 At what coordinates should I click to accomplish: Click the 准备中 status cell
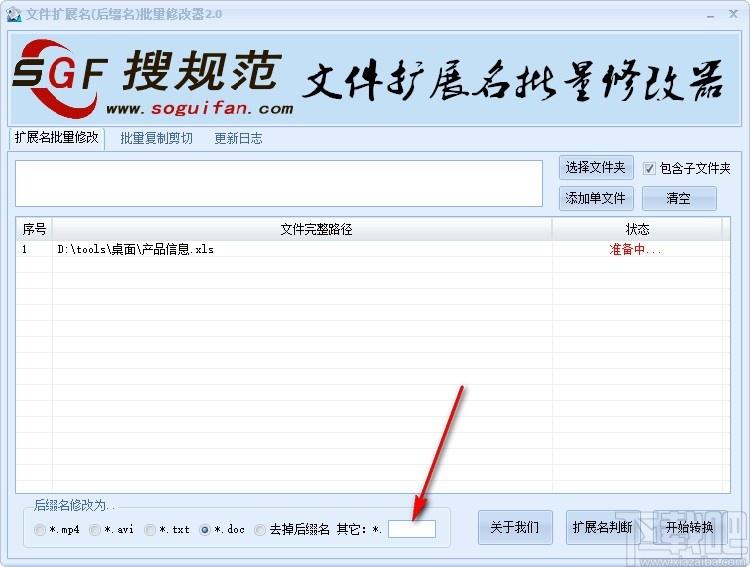[636, 249]
